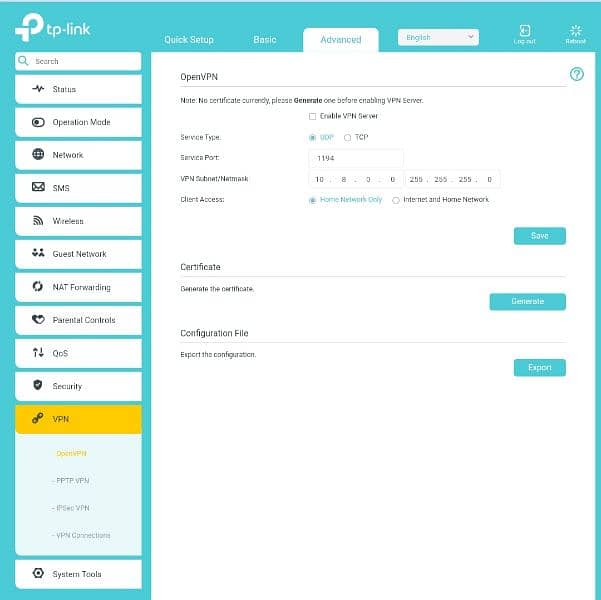Switch to Quick Setup tab
The height and width of the screenshot is (600, 601).
[x=189, y=39]
